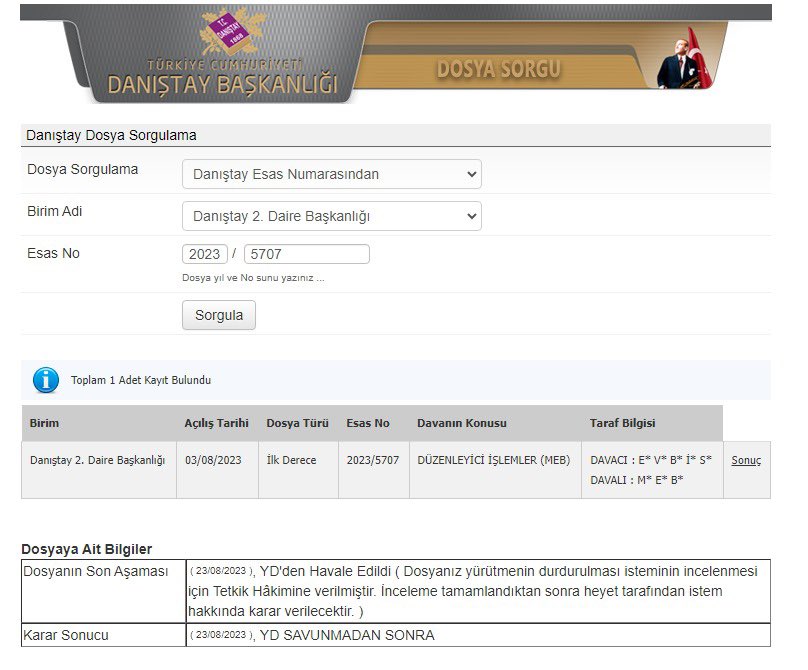Open the Dosya Sorgulama dropdown
Screen dimensions: 808x670
coord(332,174)
